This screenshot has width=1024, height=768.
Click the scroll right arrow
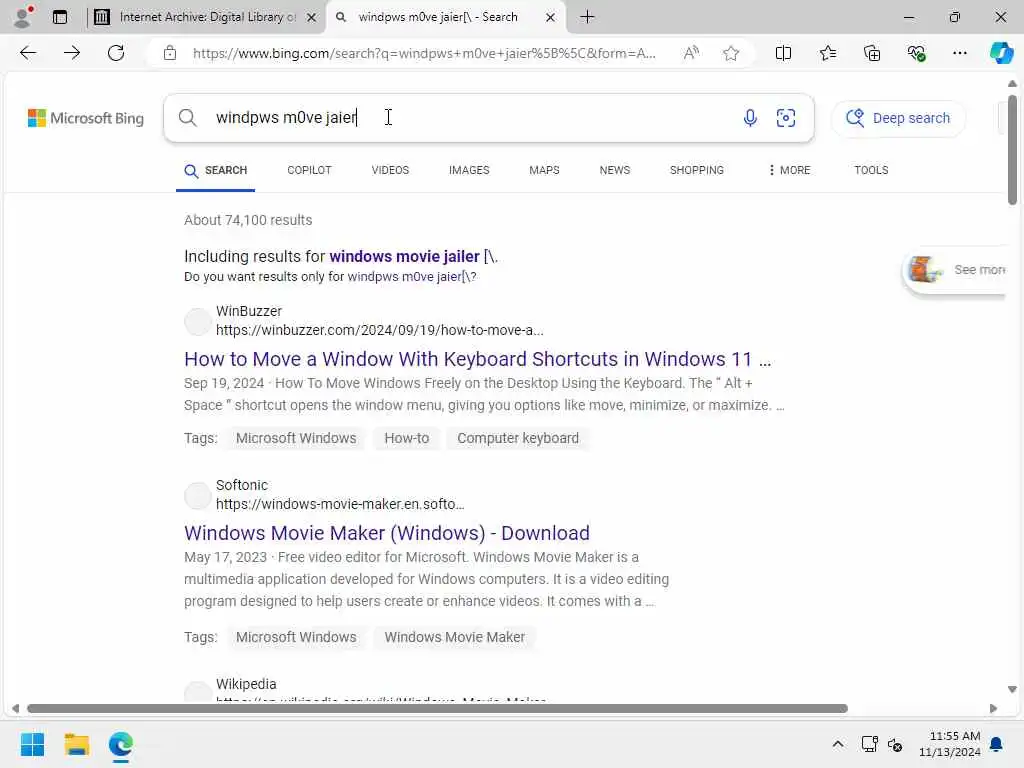point(993,709)
